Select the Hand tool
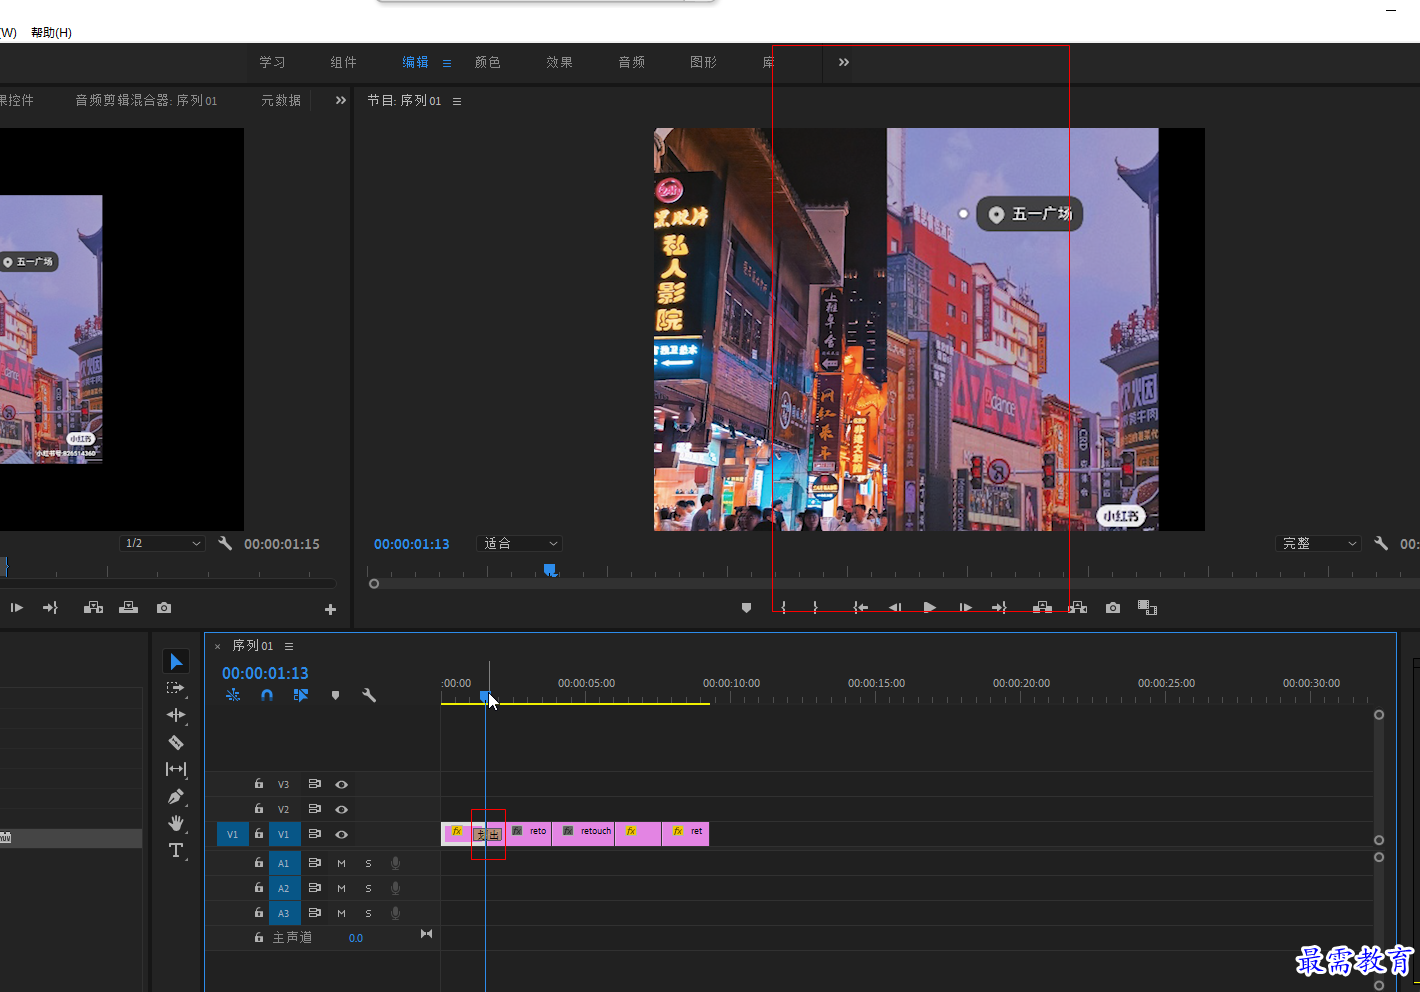Viewport: 1420px width, 992px height. [x=176, y=823]
